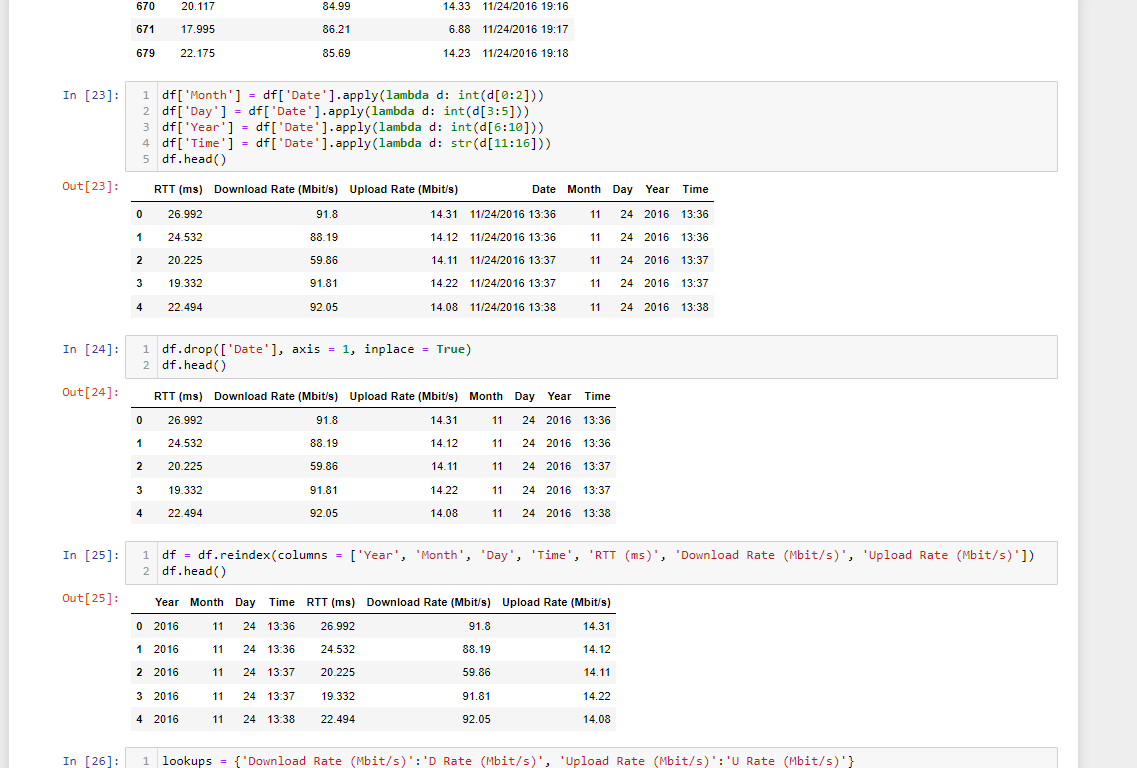Click the value 20.117 in row 670

(198, 6)
